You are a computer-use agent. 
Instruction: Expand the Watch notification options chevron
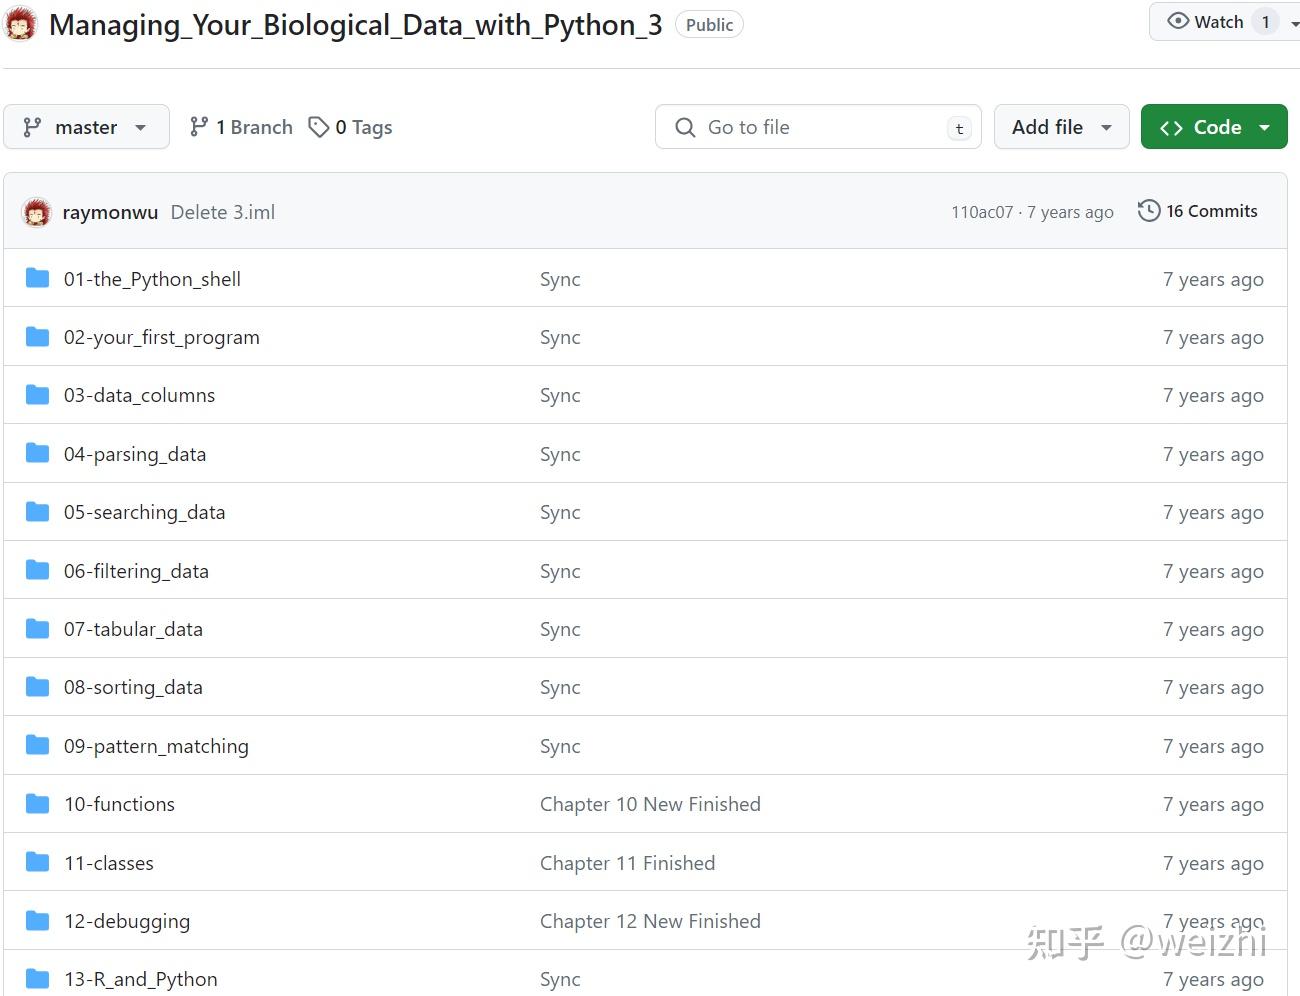point(1293,21)
